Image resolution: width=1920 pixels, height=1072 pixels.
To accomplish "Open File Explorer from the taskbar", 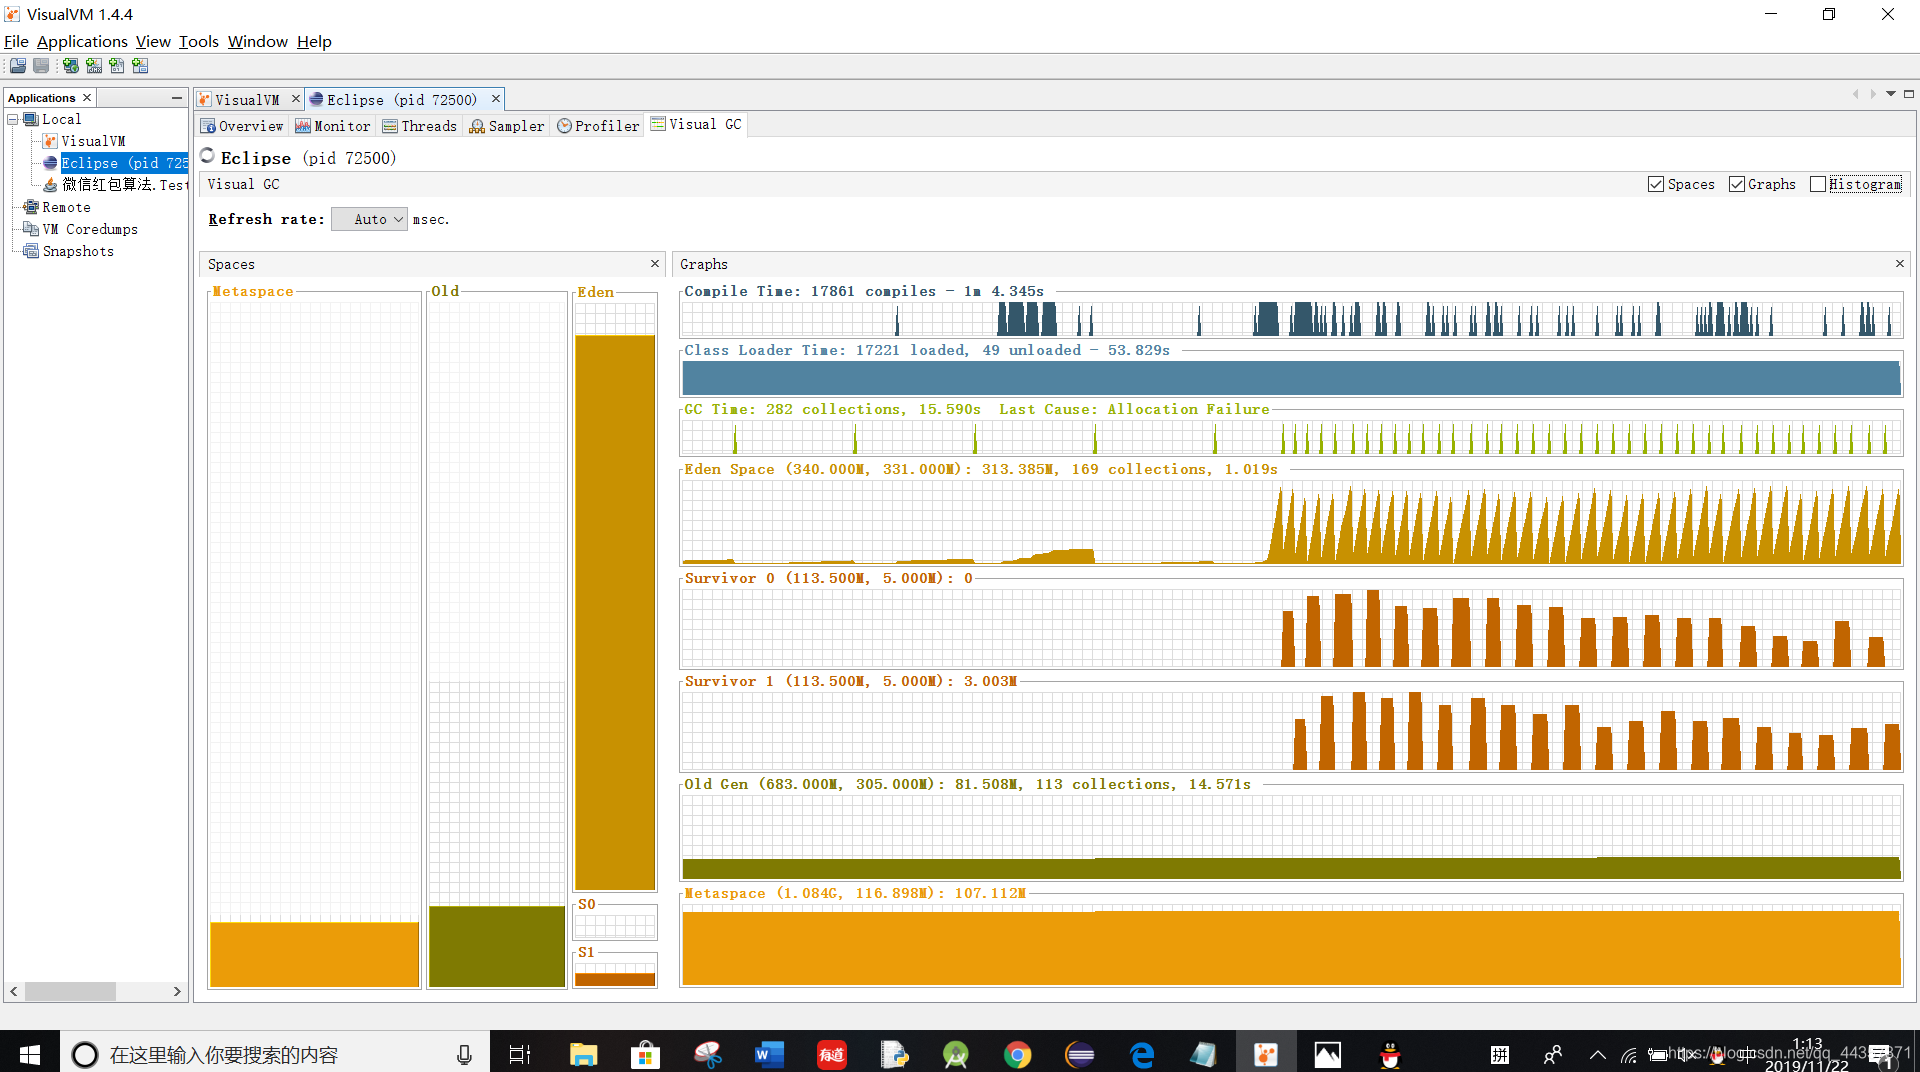I will pyautogui.click(x=583, y=1054).
